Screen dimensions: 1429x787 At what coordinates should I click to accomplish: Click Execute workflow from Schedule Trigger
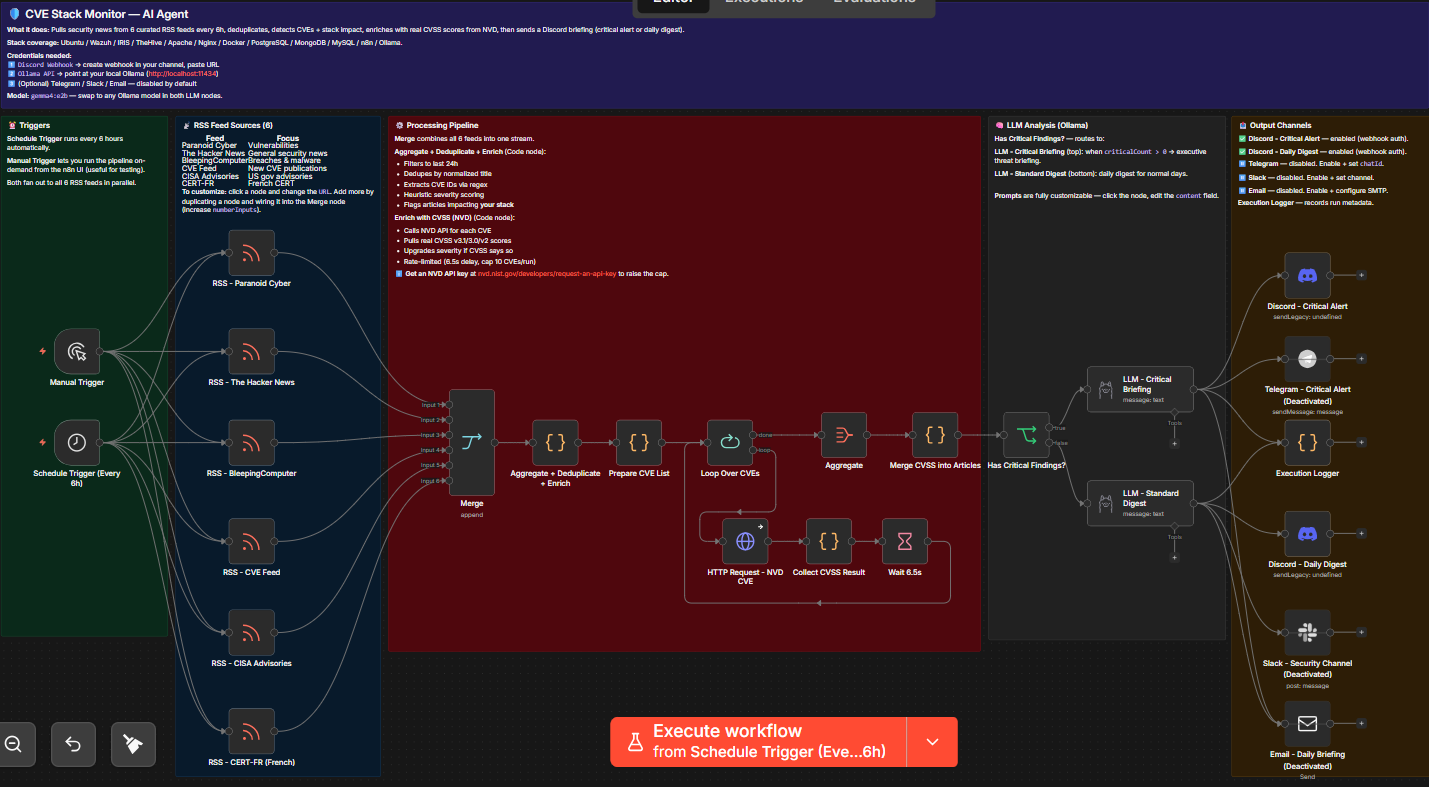pos(758,742)
